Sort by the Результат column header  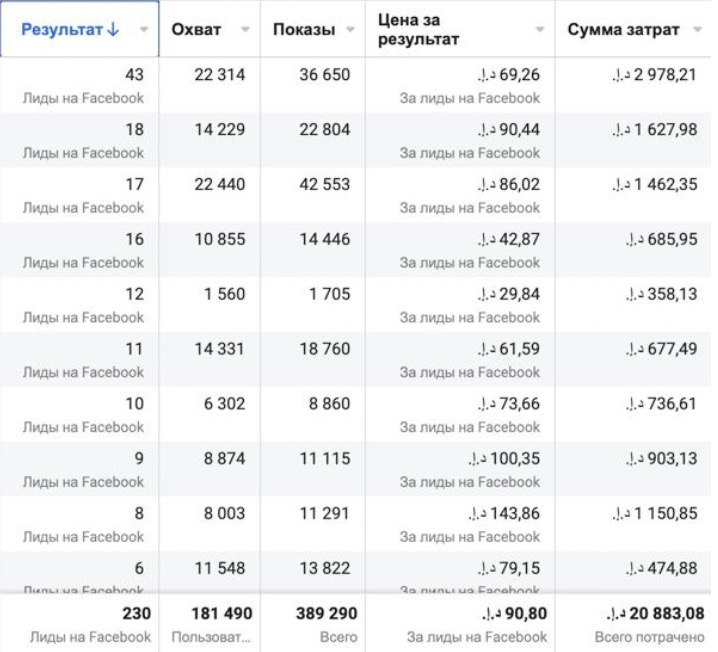pos(62,30)
